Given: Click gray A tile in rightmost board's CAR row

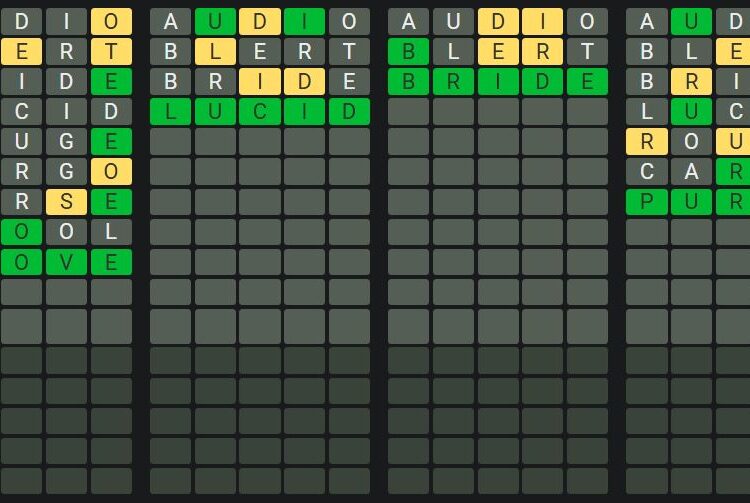Looking at the screenshot, I should 692,172.
